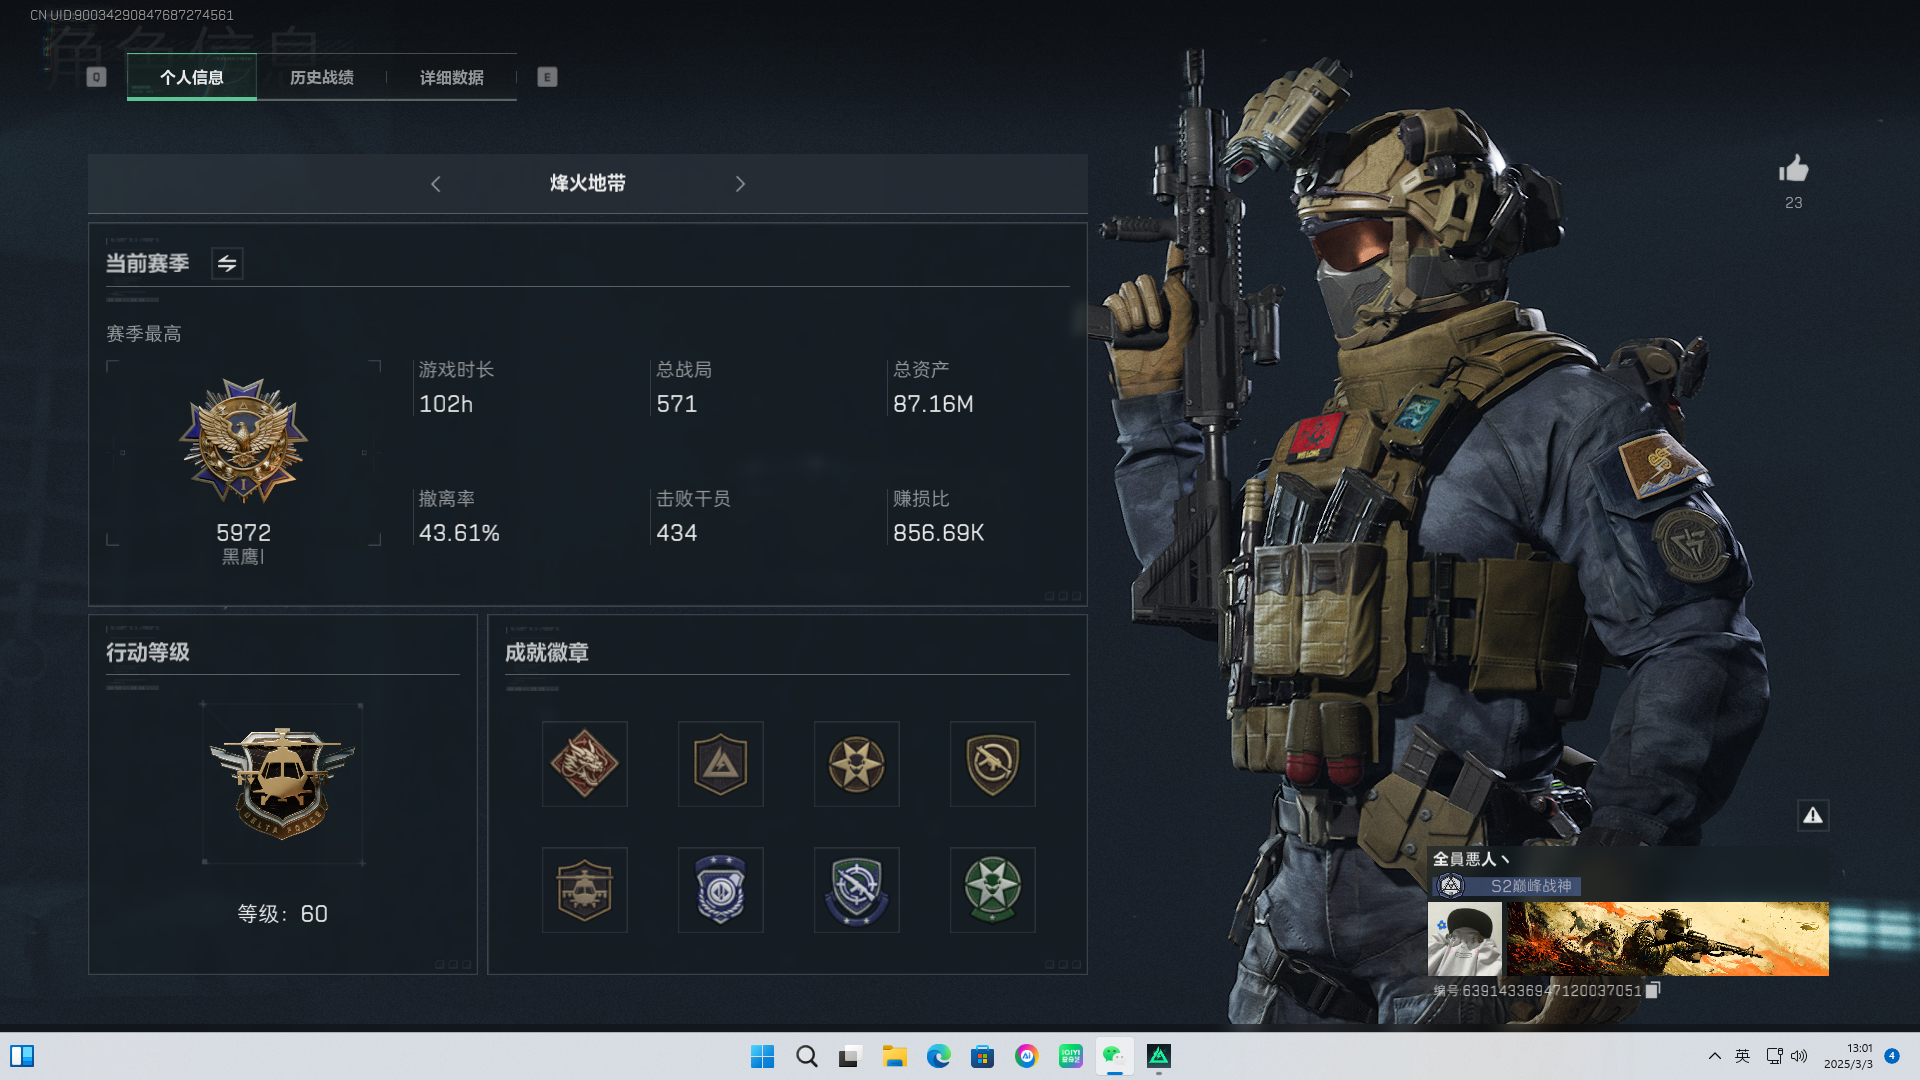Copy the player ID number icon

[x=1653, y=990]
